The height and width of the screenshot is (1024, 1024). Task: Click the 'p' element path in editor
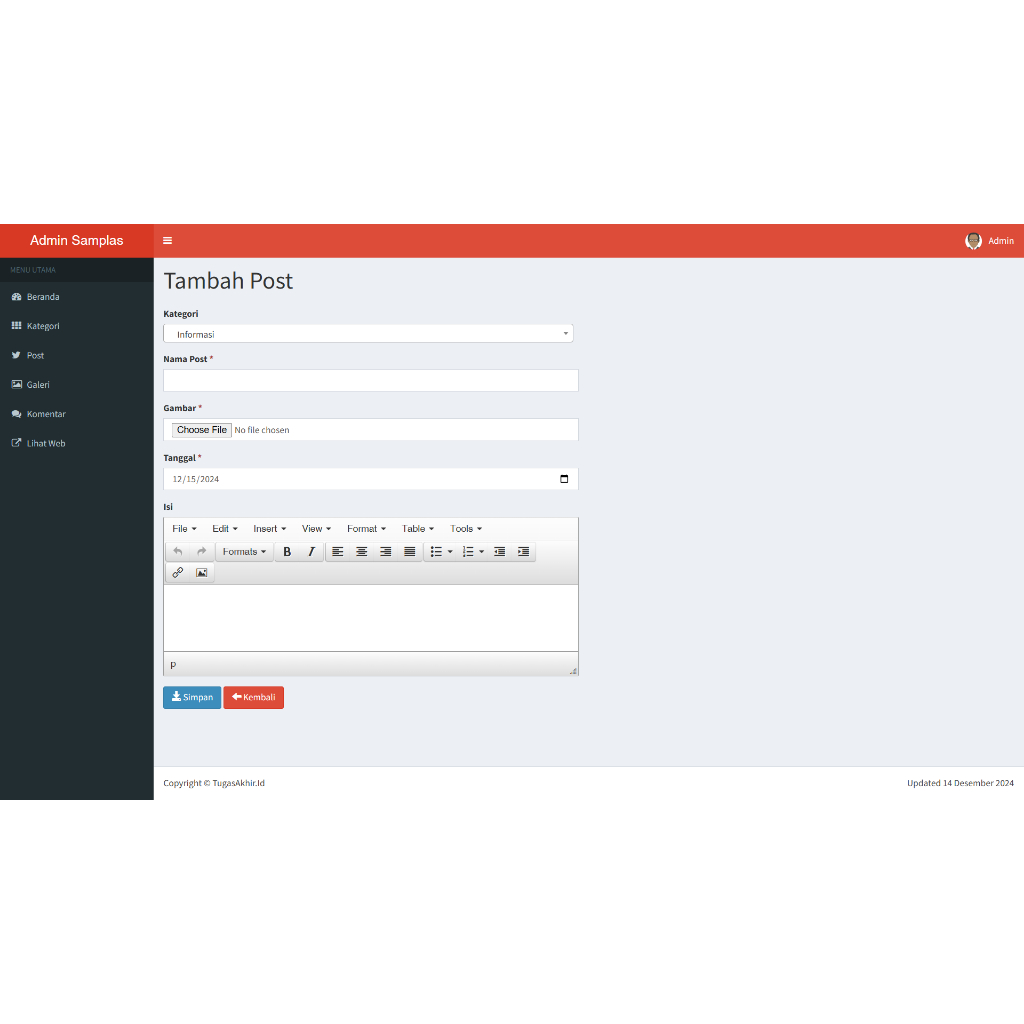coord(173,665)
